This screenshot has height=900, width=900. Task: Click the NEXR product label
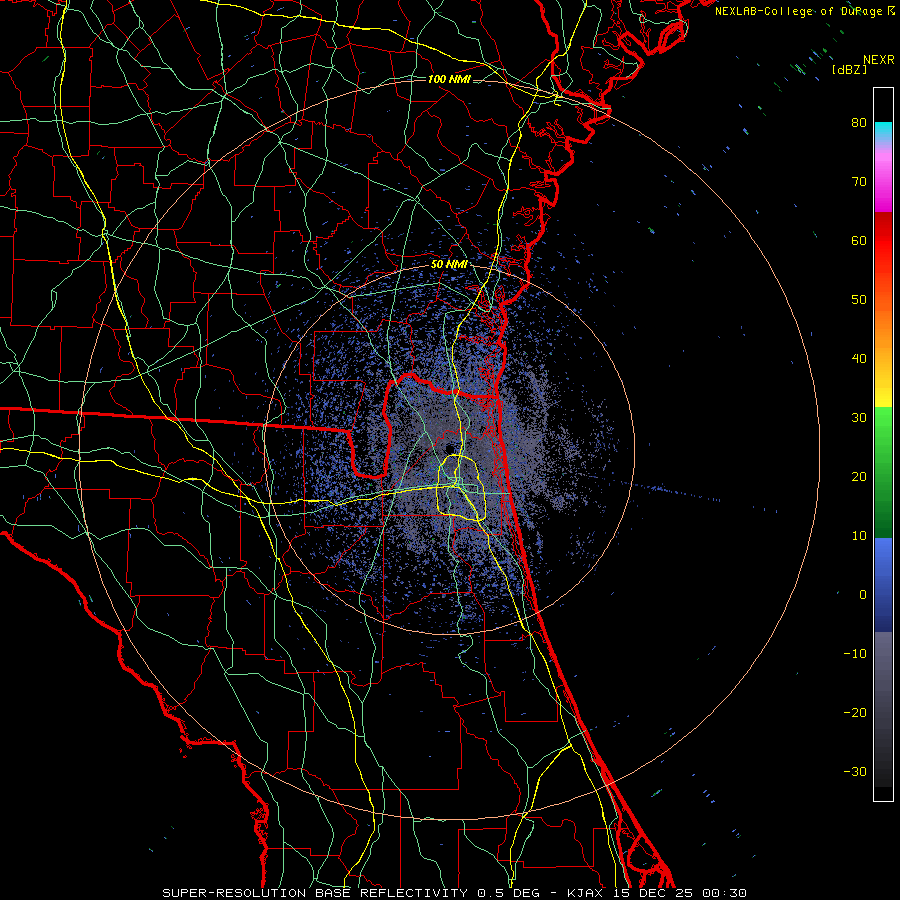coord(878,60)
